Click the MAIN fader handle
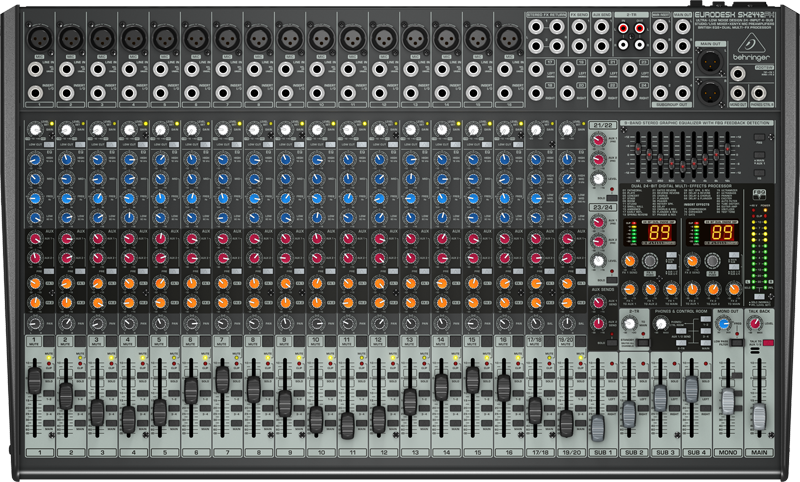The height and width of the screenshot is (482, 800). pyautogui.click(x=759, y=415)
